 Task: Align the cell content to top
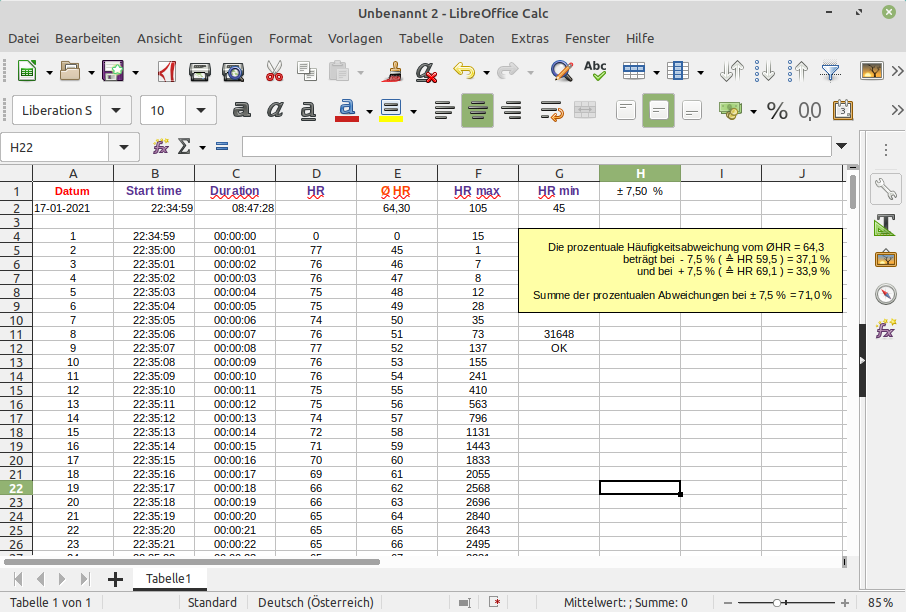tap(626, 110)
